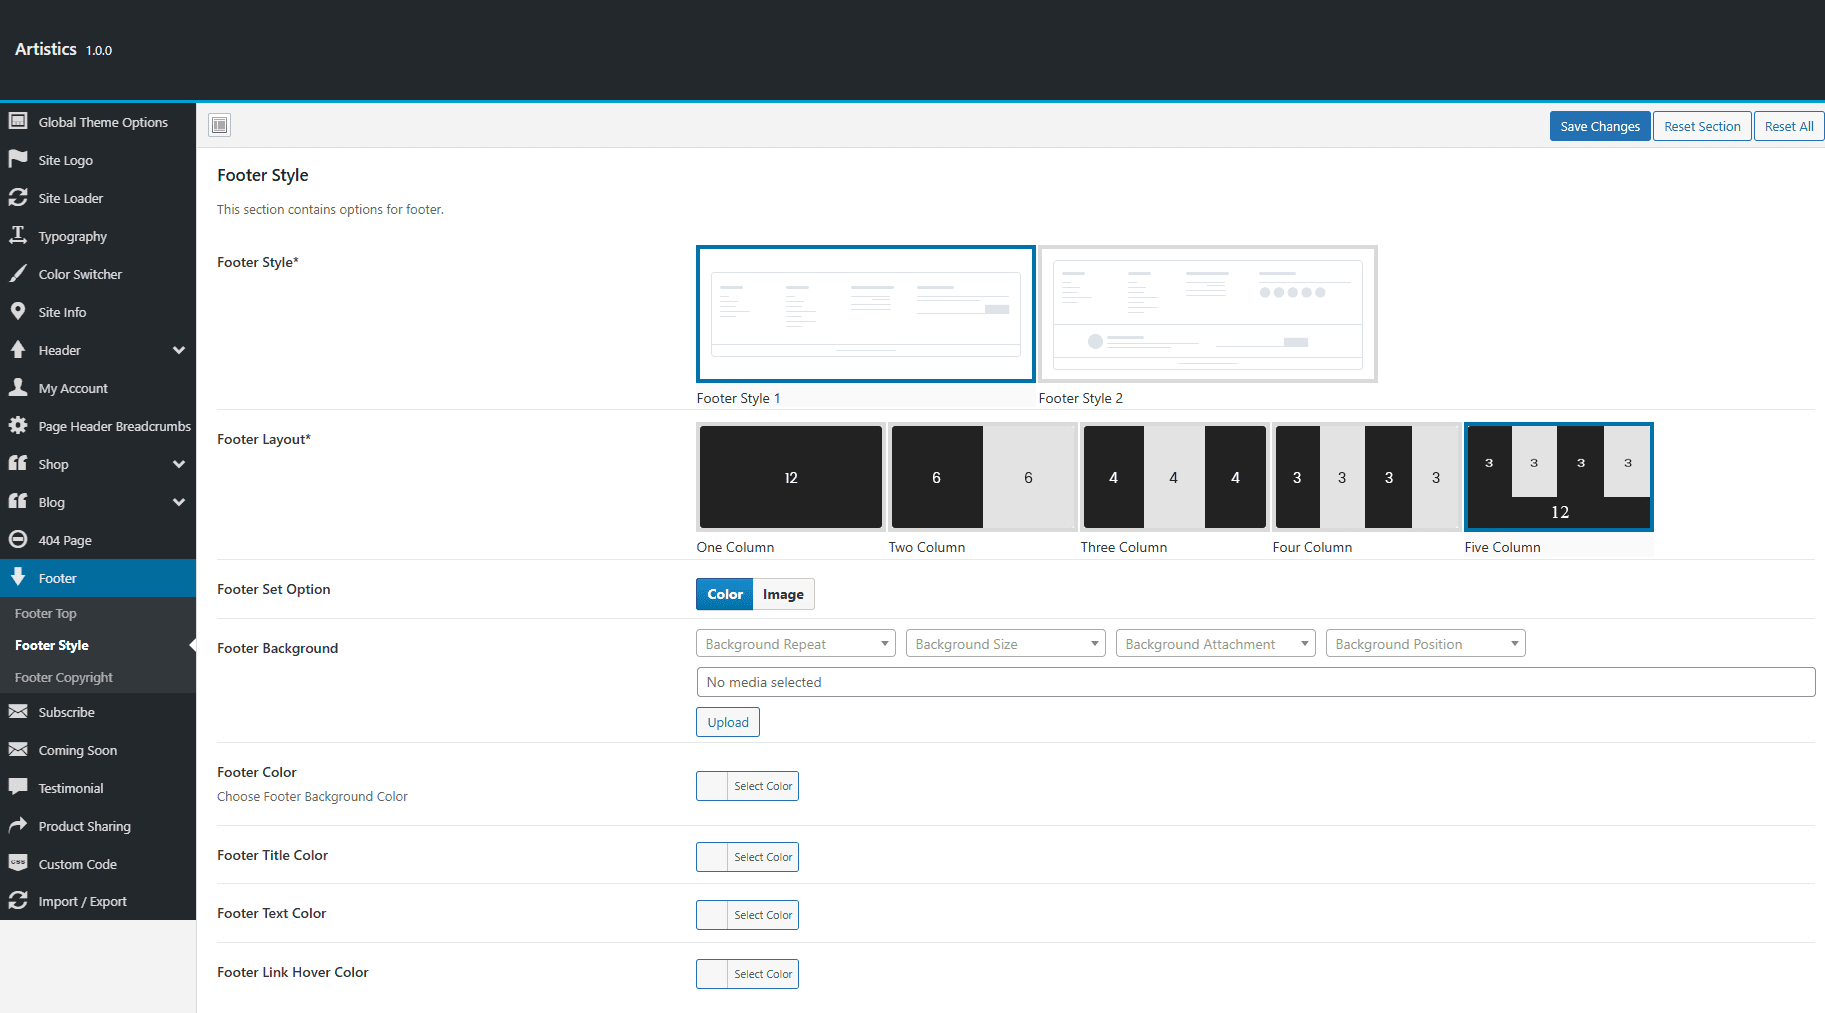Open the Background Repeat dropdown
The image size is (1825, 1013).
[x=796, y=644]
